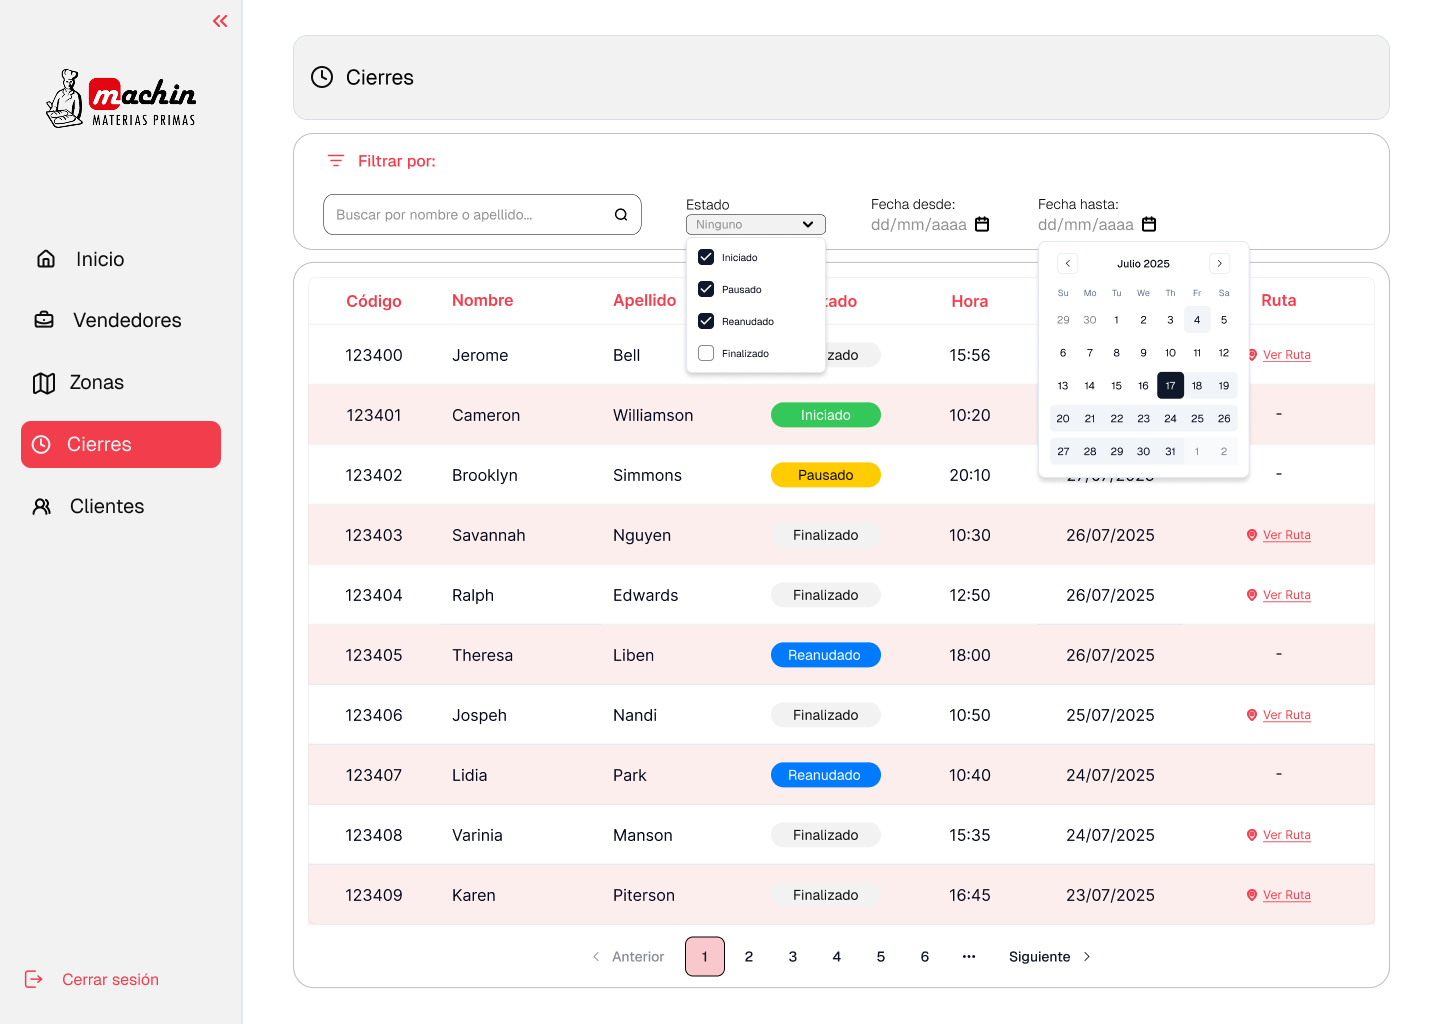Open the Fecha hasta calendar icon
The image size is (1440, 1024).
(x=1149, y=224)
